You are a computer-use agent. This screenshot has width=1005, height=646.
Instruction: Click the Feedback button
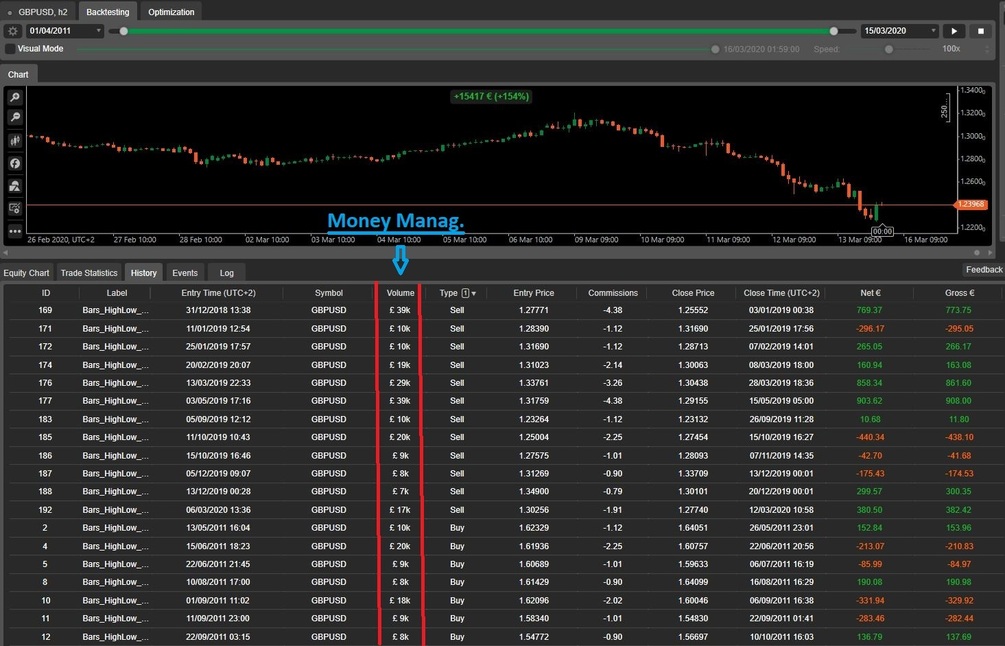(x=984, y=270)
